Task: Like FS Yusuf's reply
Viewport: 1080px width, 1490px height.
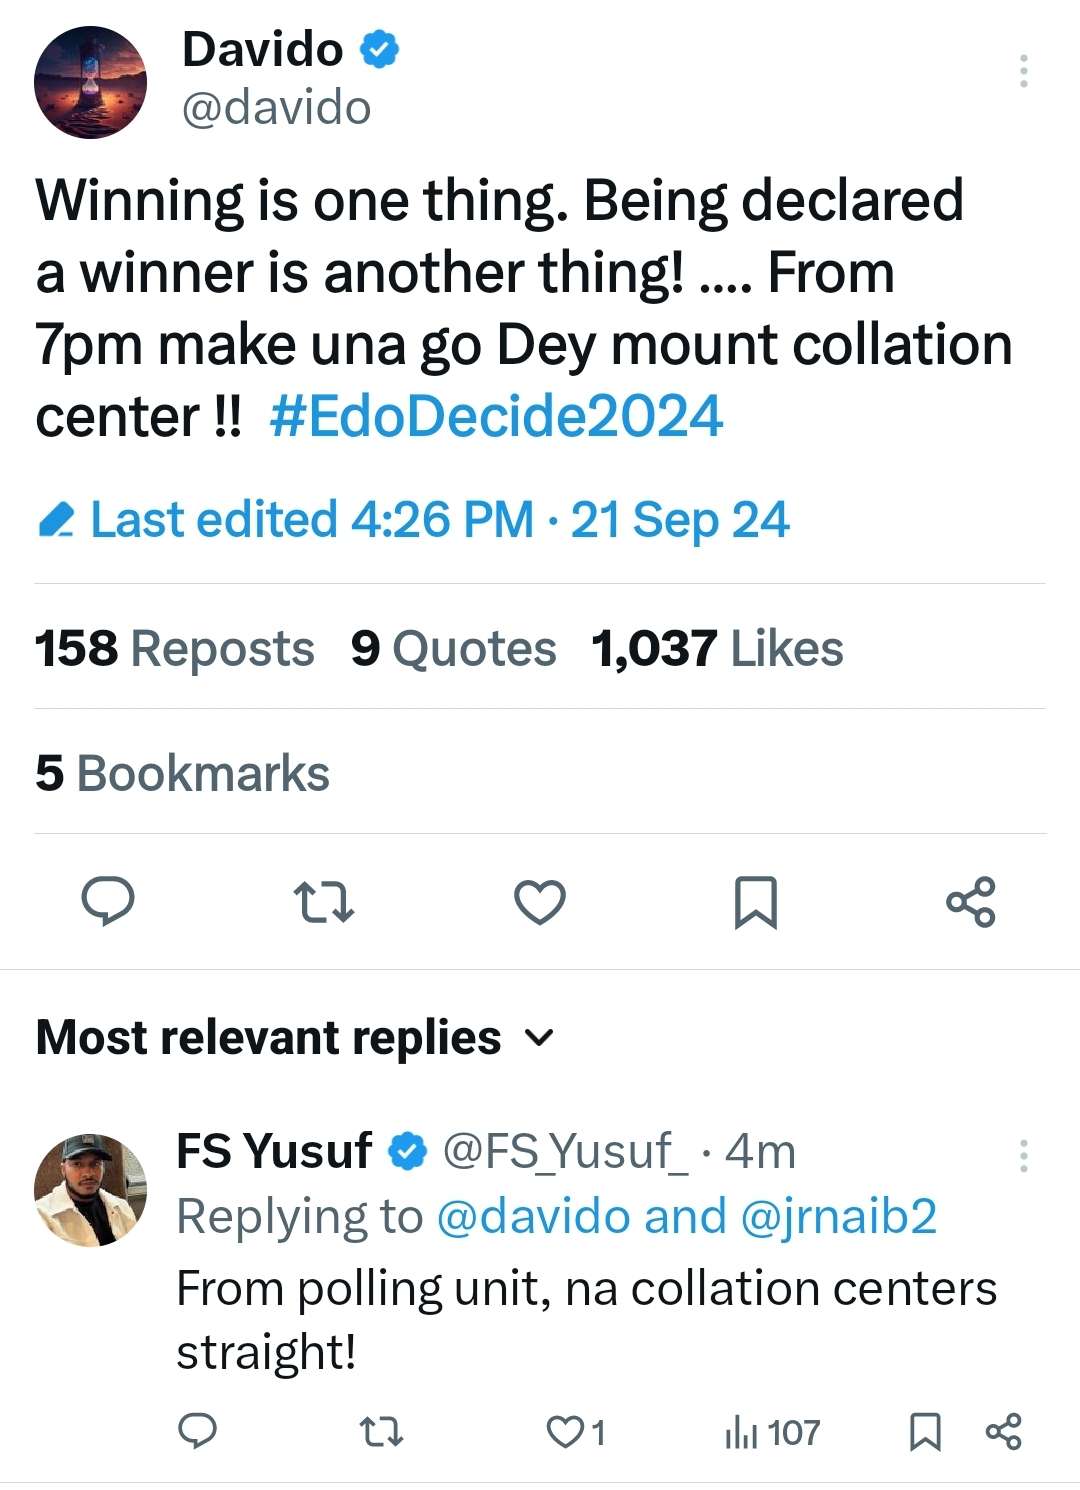Action: click(566, 1432)
